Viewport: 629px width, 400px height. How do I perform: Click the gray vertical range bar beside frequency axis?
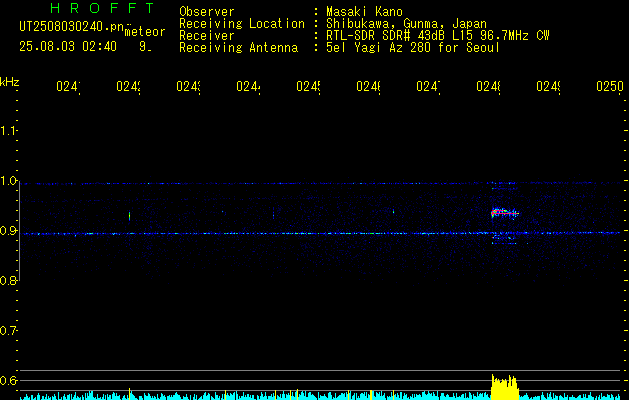[x=20, y=233]
